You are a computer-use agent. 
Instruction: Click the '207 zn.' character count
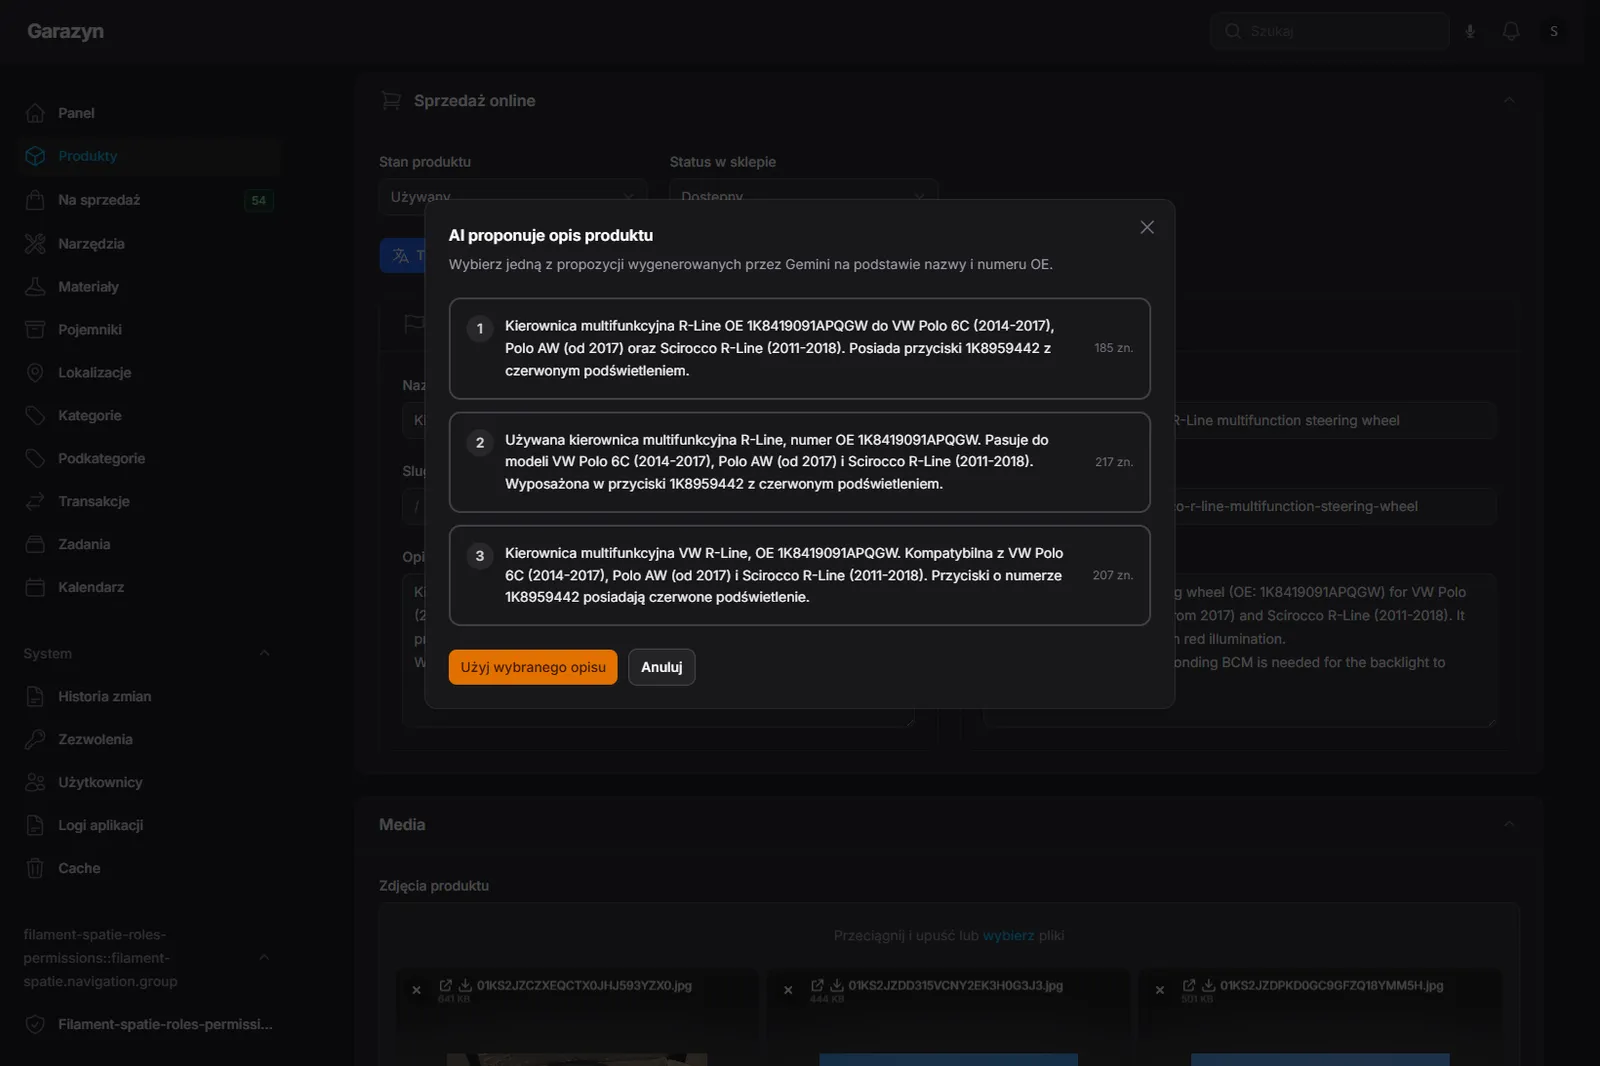pyautogui.click(x=1113, y=575)
